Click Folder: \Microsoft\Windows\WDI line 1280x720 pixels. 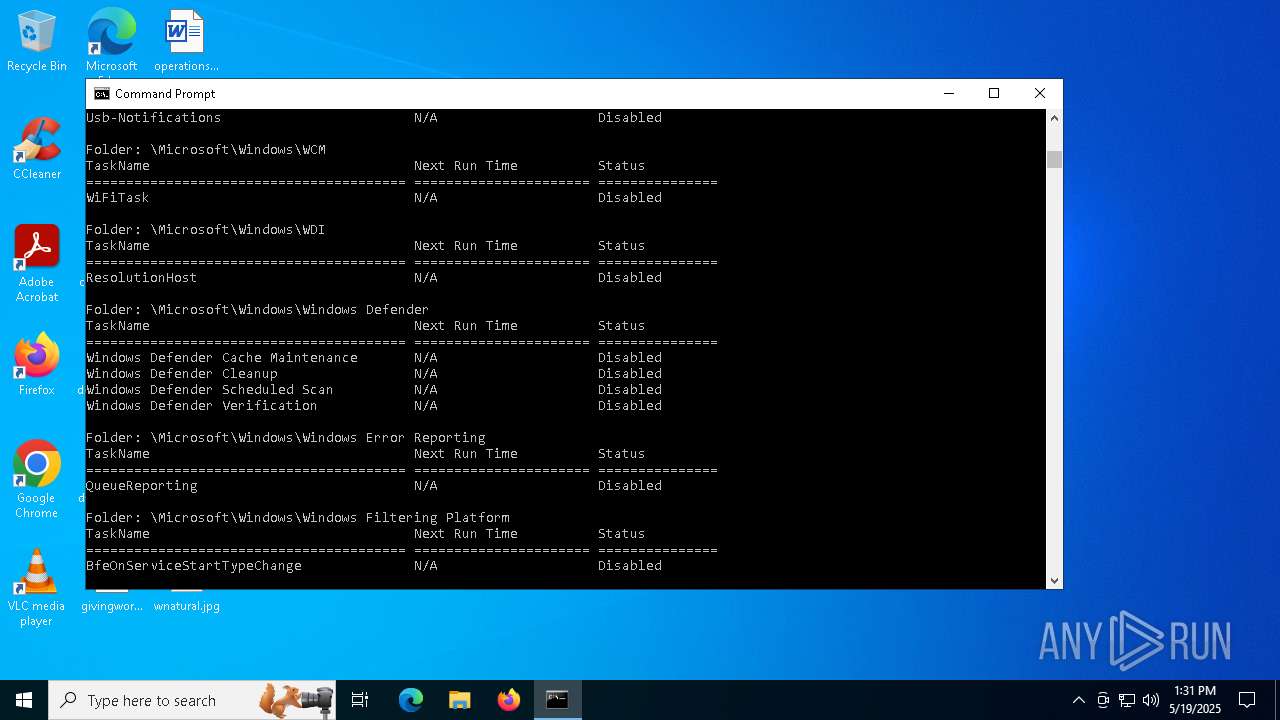pyautogui.click(x=205, y=230)
